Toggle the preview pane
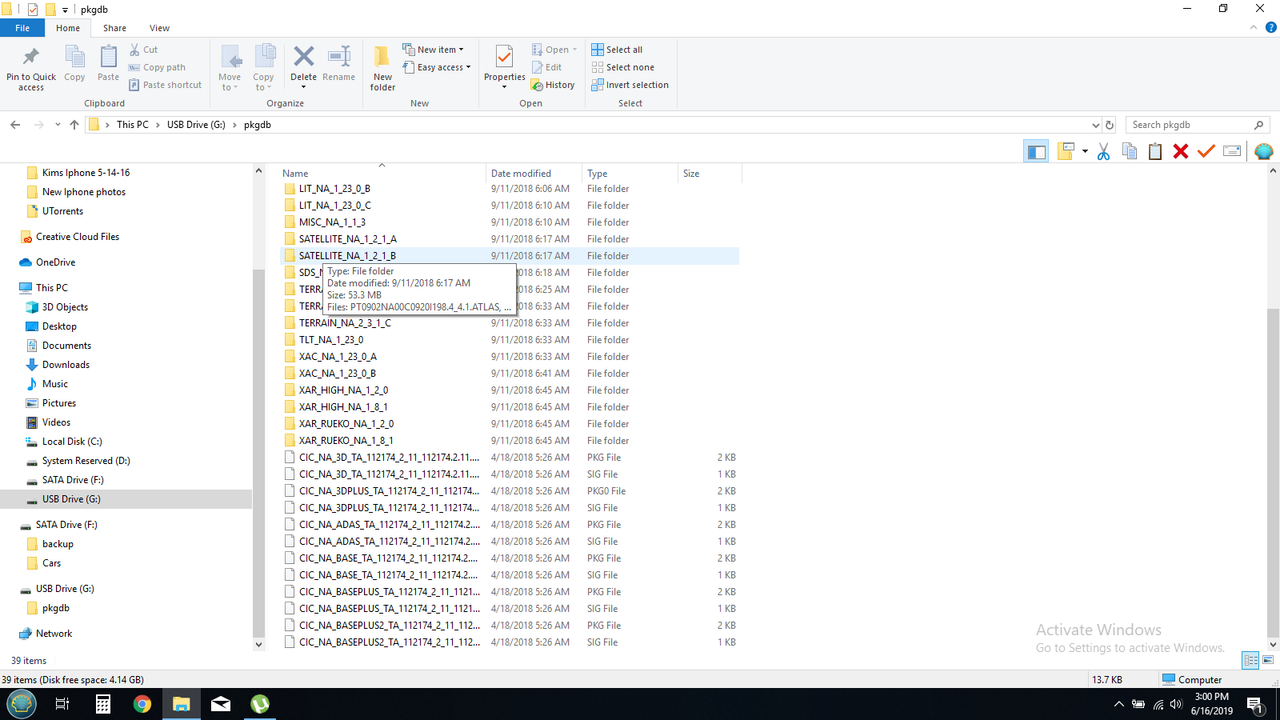Image resolution: width=1280 pixels, height=720 pixels. (1036, 150)
